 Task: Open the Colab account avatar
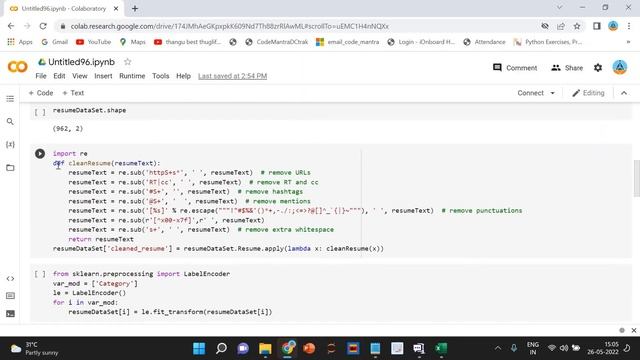point(620,67)
